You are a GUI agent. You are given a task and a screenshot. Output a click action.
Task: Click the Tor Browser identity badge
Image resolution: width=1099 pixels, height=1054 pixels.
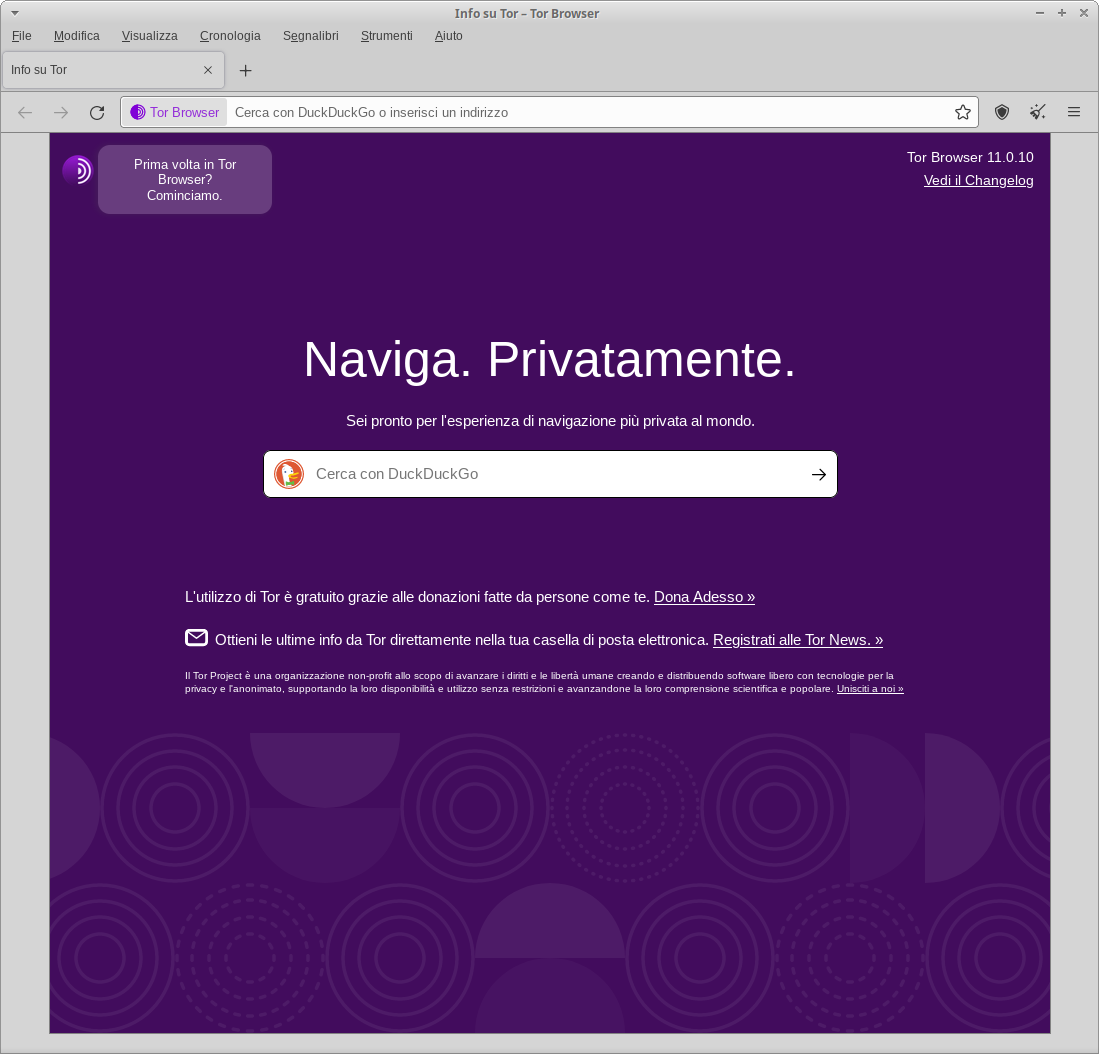pyautogui.click(x=175, y=113)
